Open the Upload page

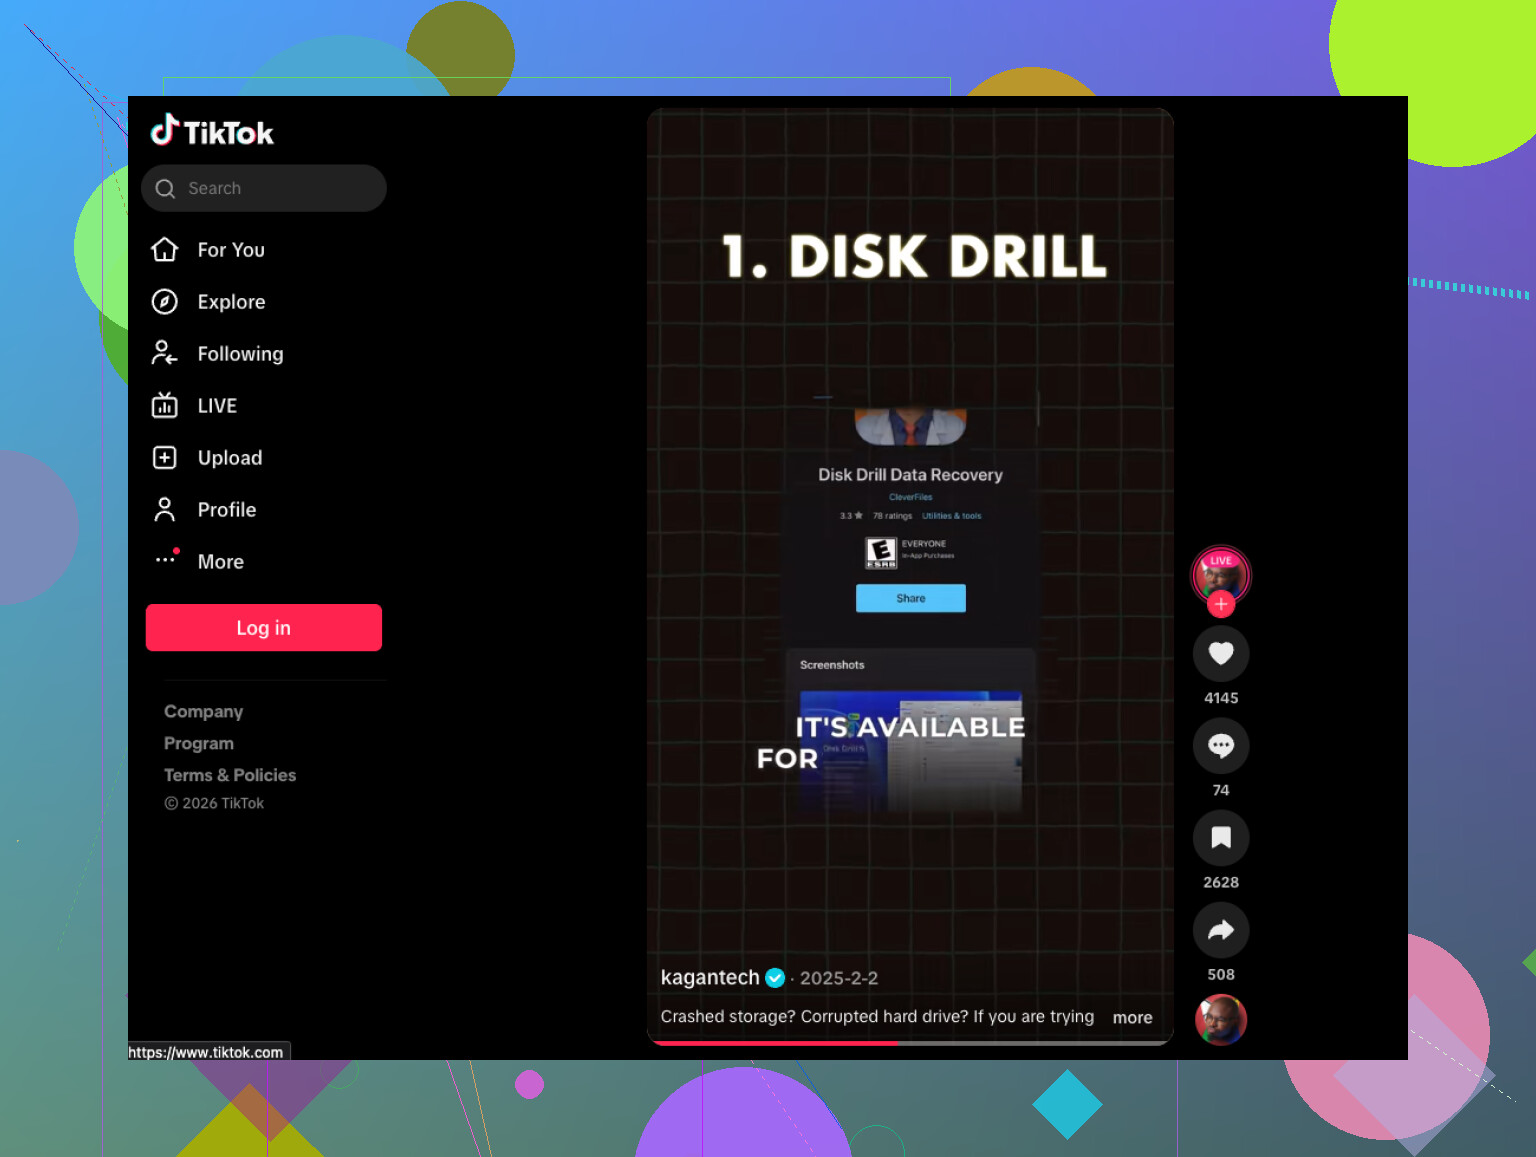tap(230, 458)
